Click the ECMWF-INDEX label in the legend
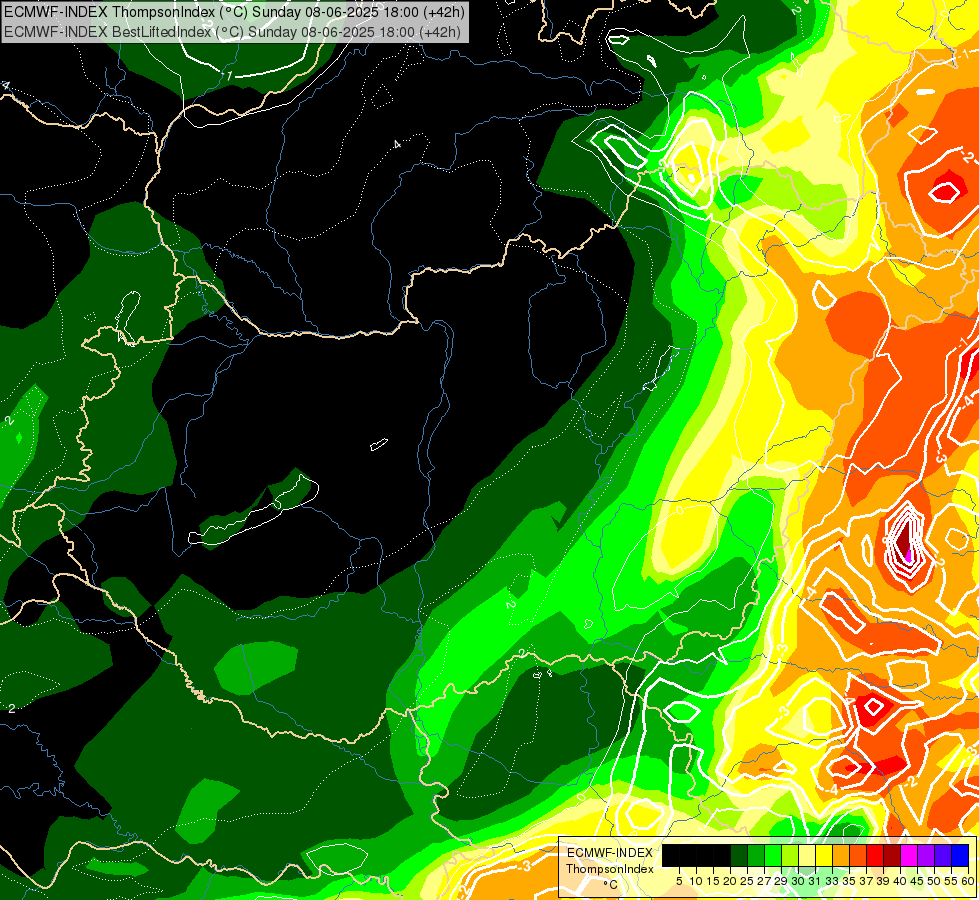This screenshot has width=979, height=900. 610,853
